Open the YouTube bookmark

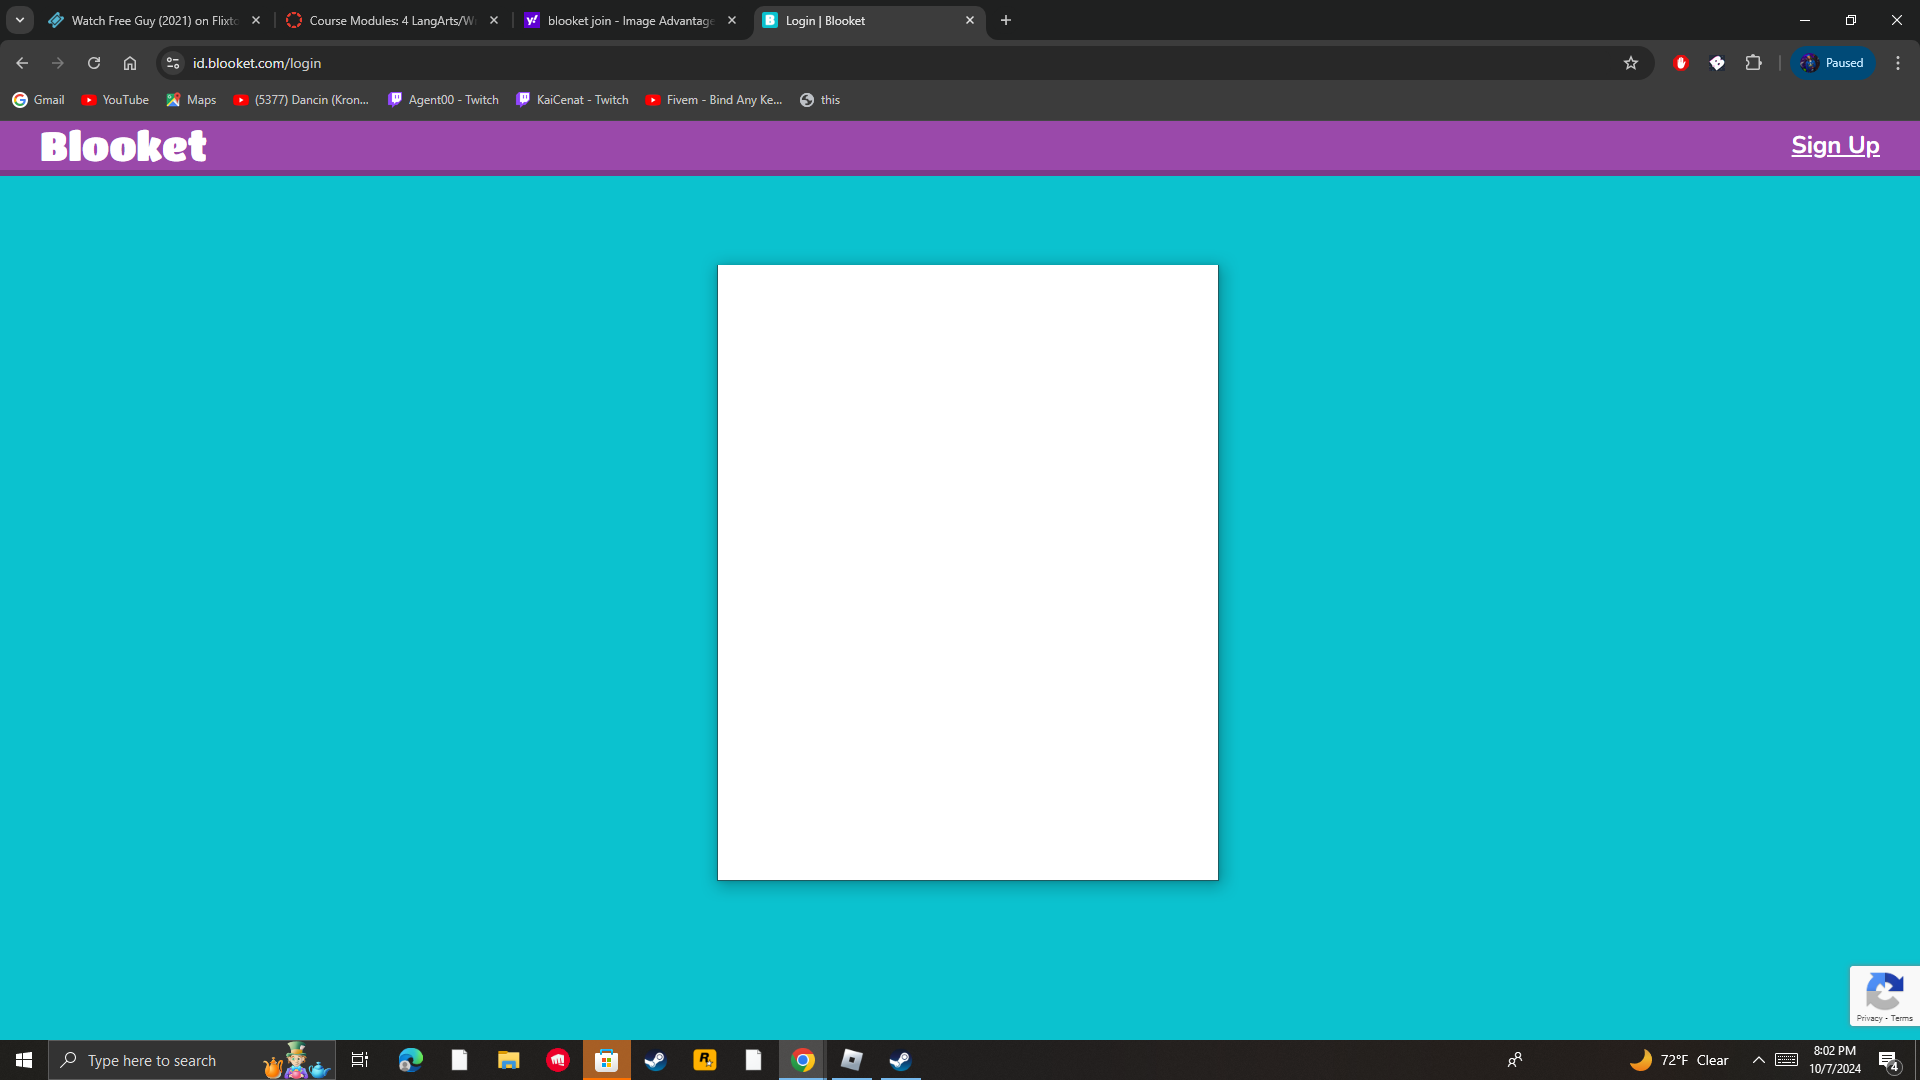115,100
